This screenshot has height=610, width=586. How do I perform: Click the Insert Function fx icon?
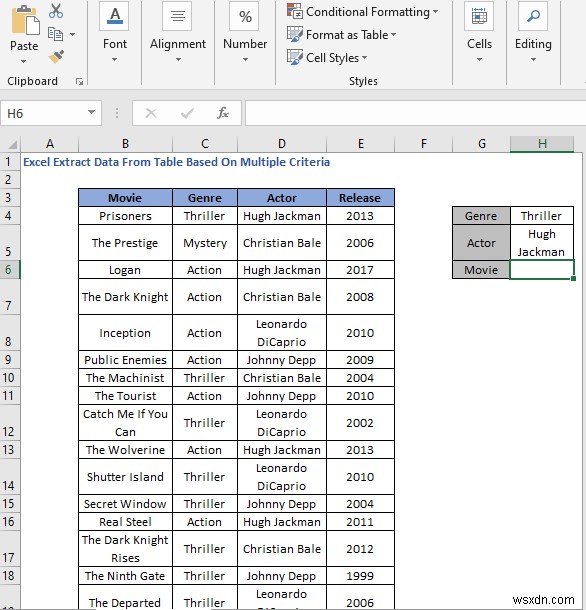[x=223, y=113]
